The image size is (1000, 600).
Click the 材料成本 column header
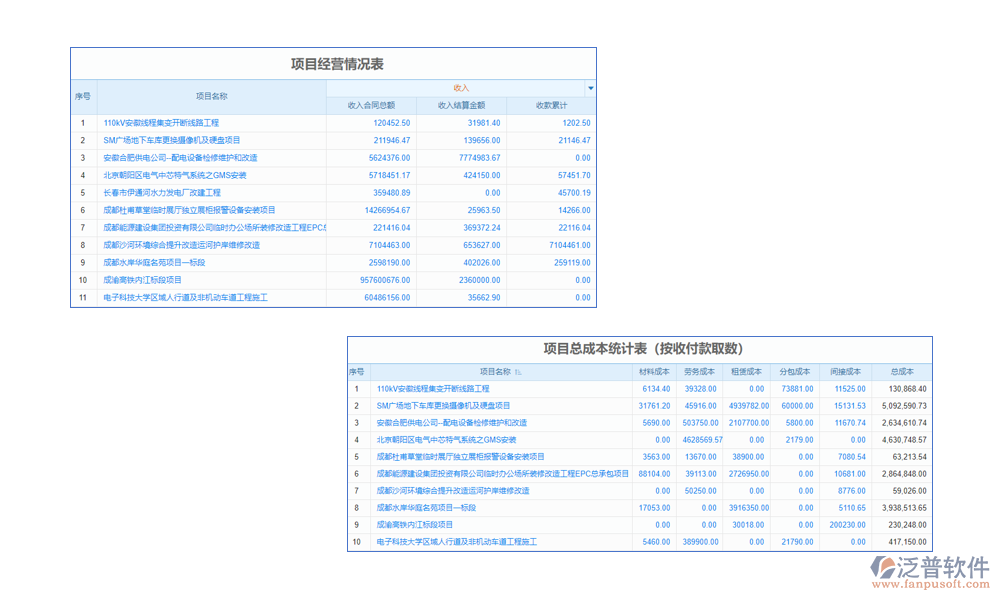(655, 371)
